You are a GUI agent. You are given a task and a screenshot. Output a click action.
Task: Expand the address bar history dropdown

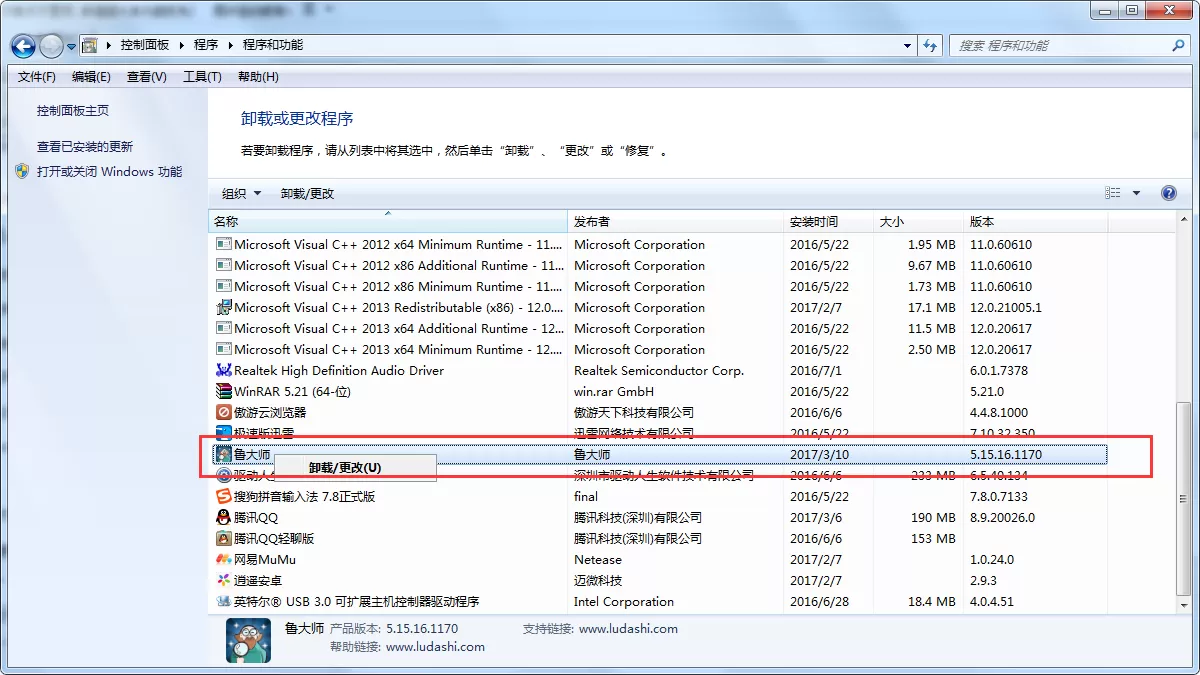[x=908, y=46]
